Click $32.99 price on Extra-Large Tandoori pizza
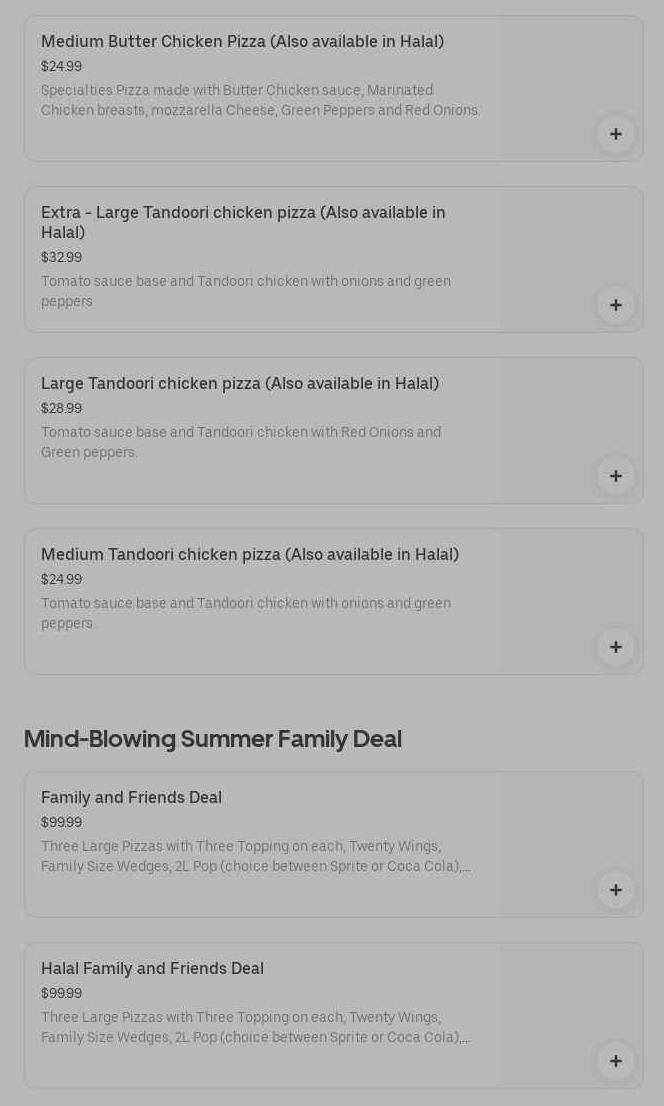Image resolution: width=664 pixels, height=1106 pixels. pos(61,258)
